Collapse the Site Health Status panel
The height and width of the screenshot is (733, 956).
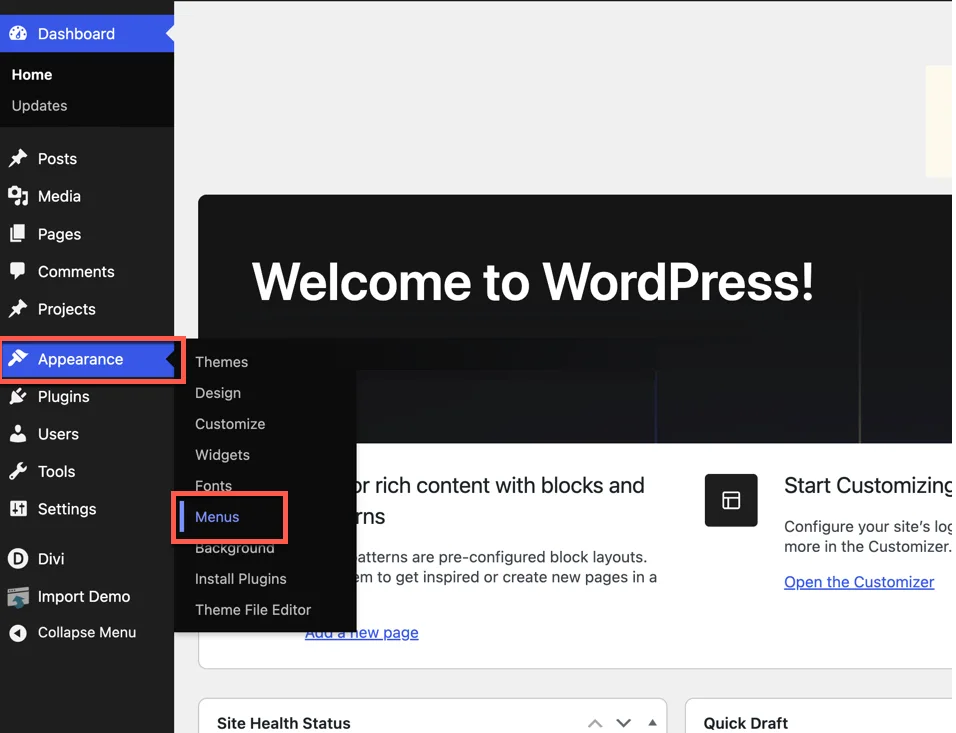click(x=652, y=723)
